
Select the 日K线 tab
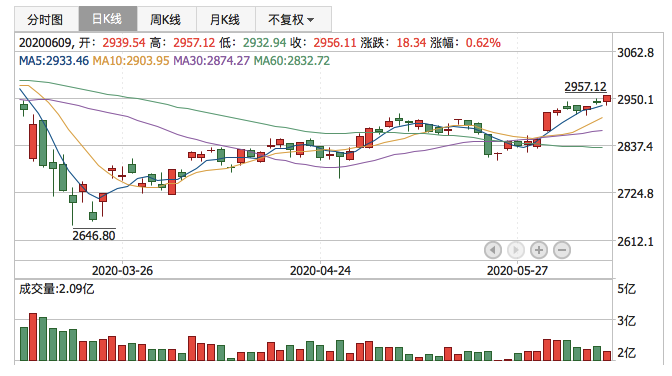tap(108, 19)
